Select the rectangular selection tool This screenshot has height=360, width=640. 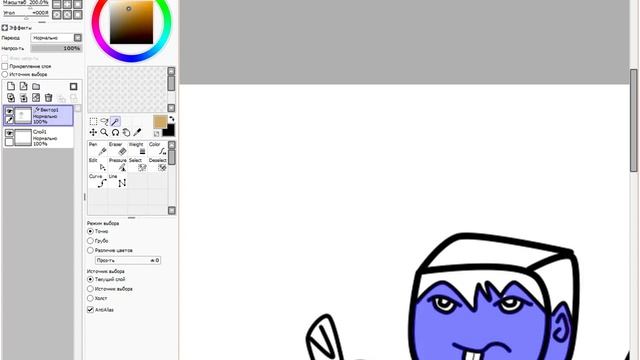[93, 121]
